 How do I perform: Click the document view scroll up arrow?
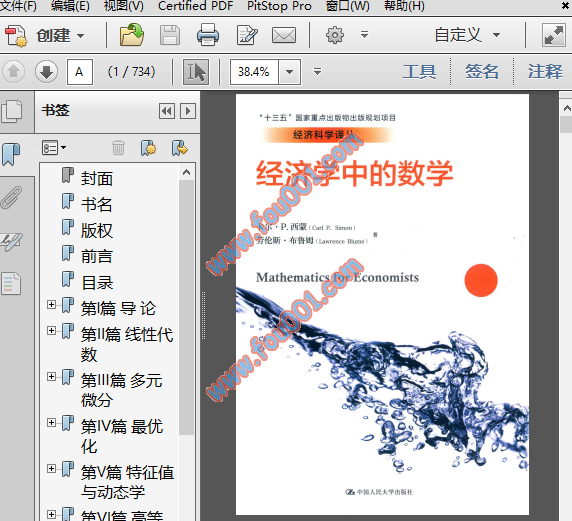566,108
